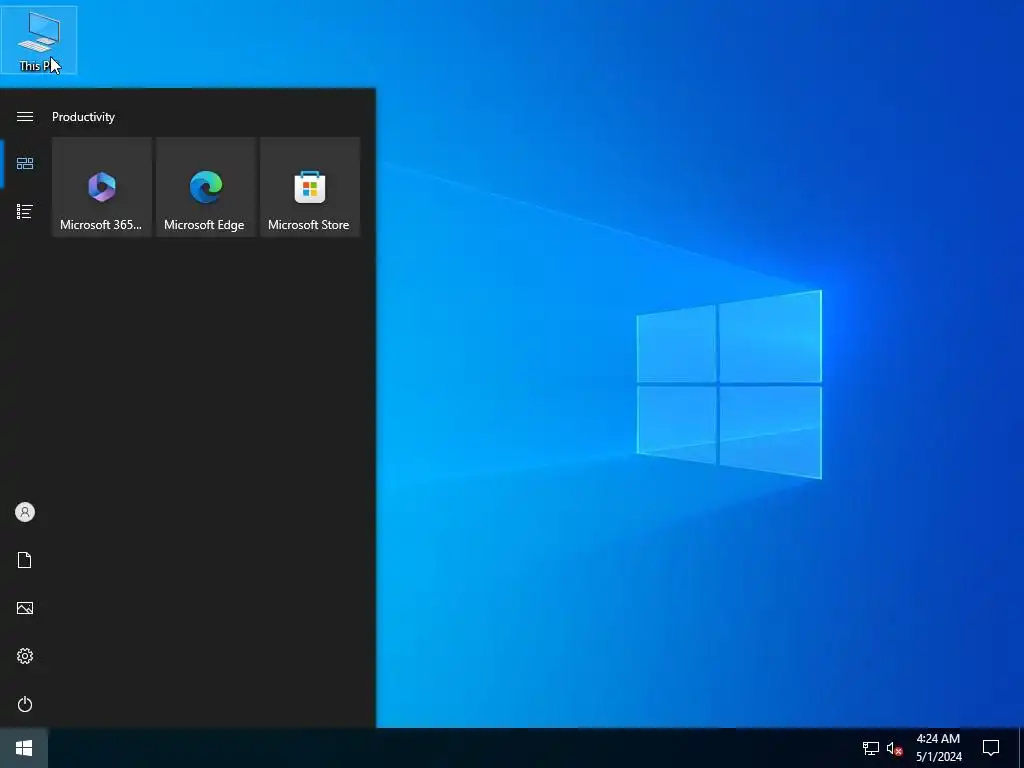This screenshot has width=1024, height=768.
Task: Click the Productivity group heading
Action: 84,117
